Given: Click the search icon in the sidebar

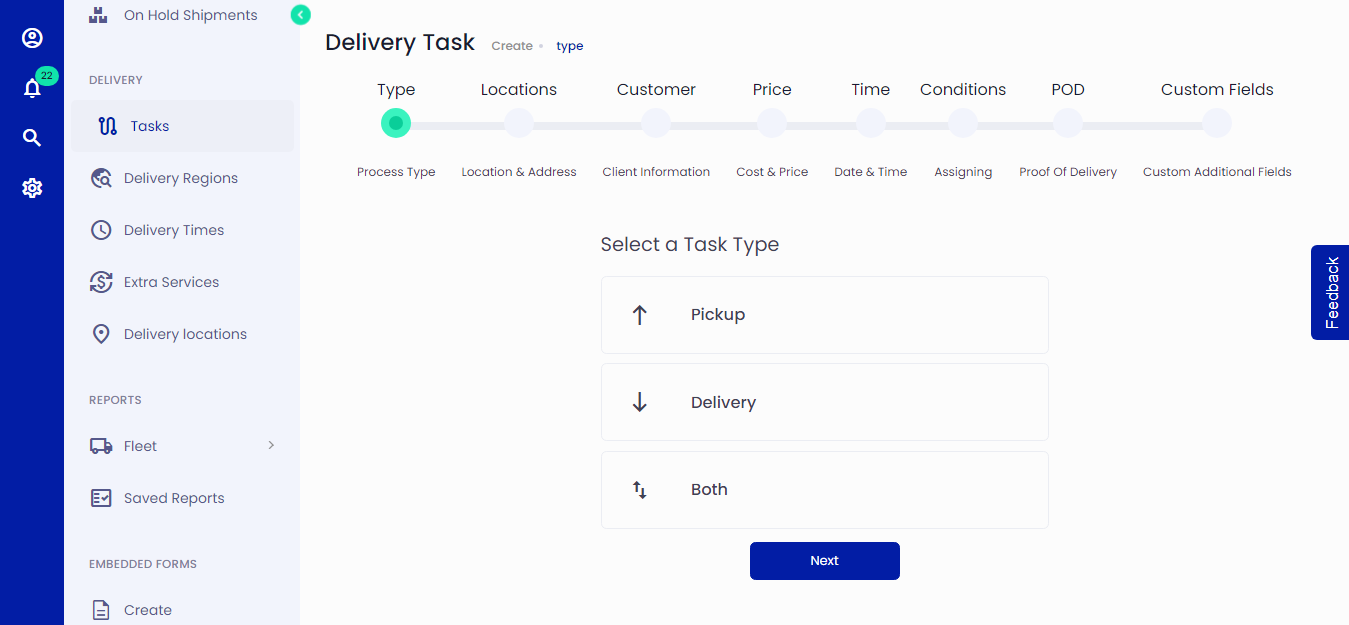Looking at the screenshot, I should click(x=32, y=137).
